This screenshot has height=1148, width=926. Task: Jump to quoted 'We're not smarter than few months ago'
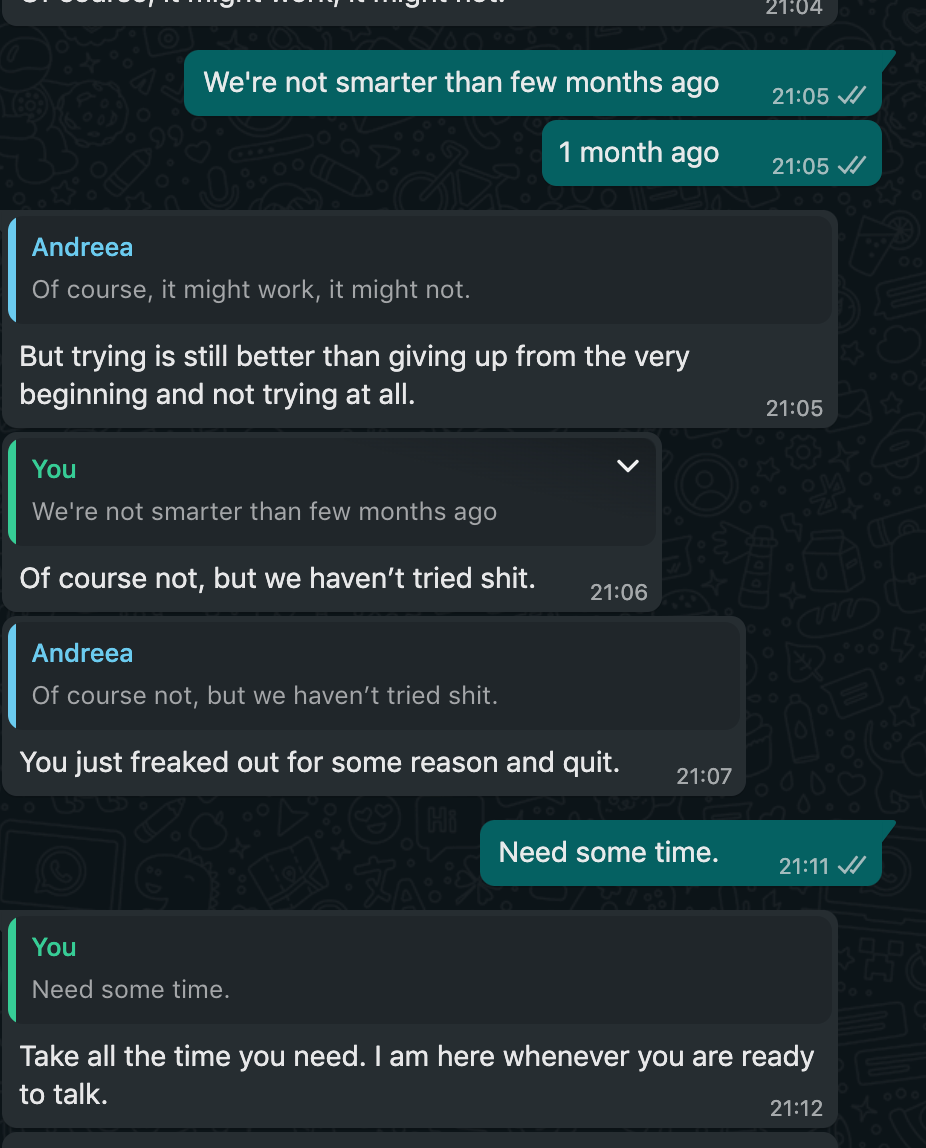[332, 491]
